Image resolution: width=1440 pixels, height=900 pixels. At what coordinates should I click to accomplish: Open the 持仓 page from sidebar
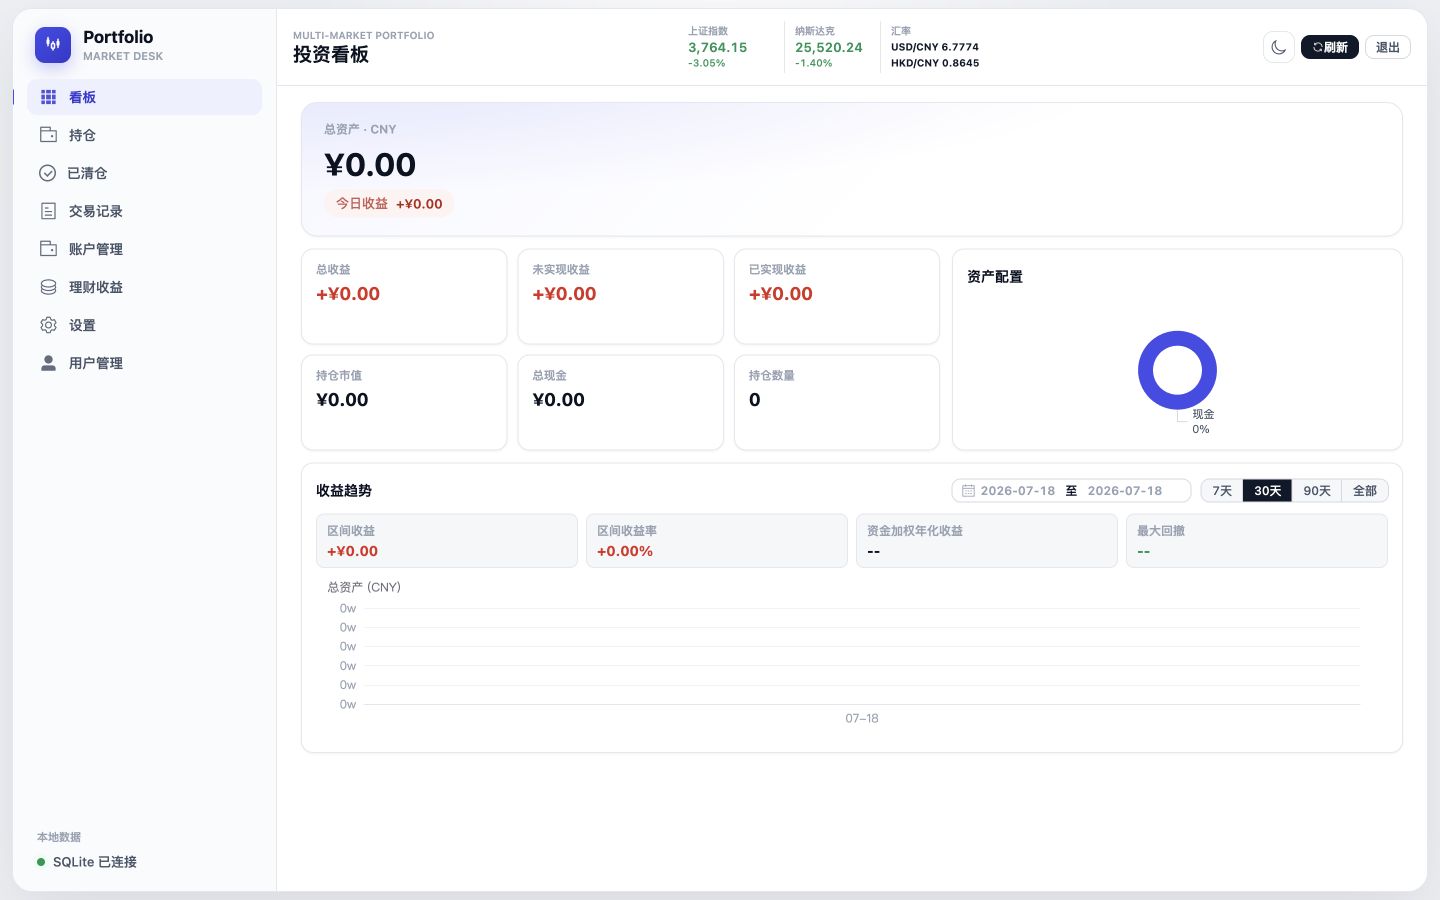[144, 135]
